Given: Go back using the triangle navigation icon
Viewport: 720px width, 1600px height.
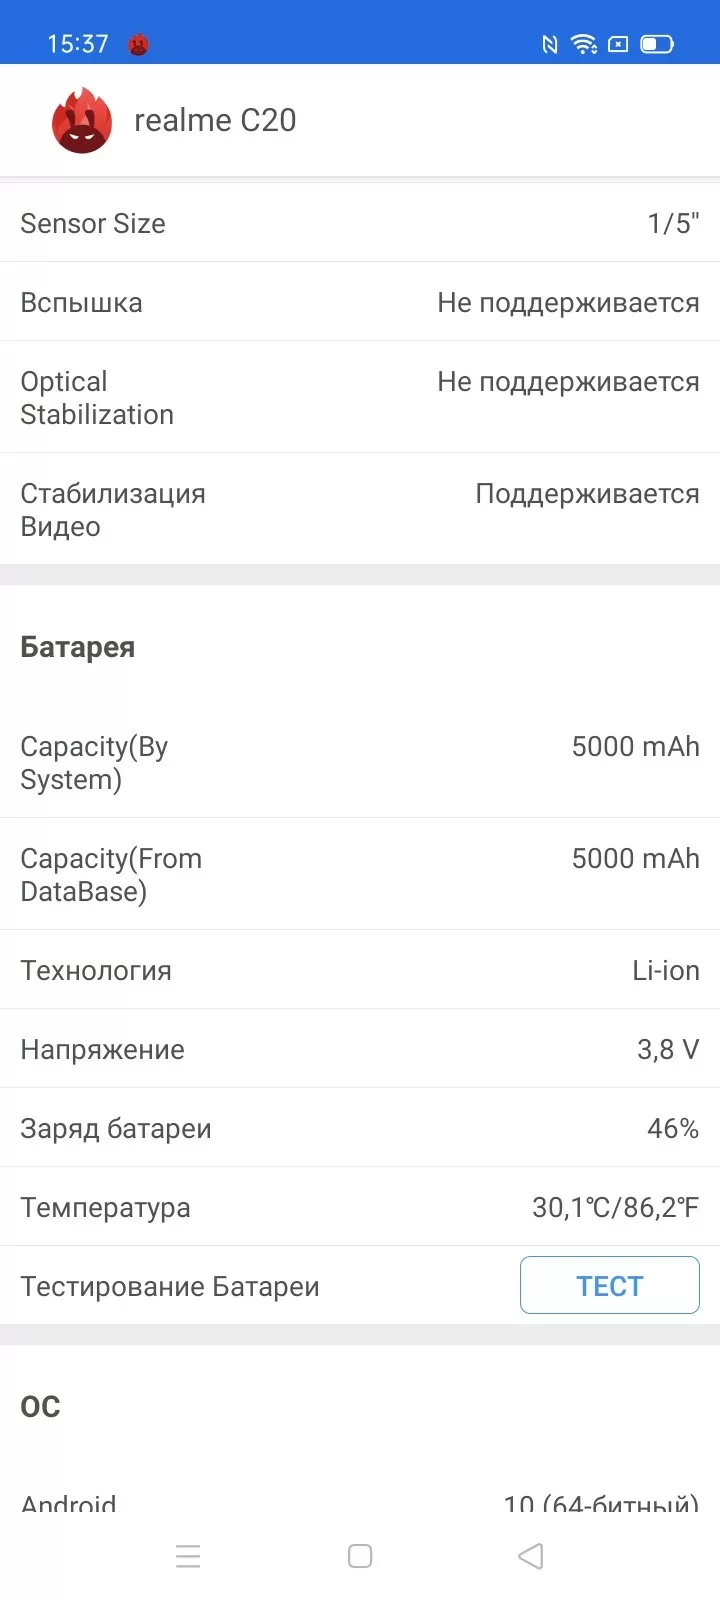Looking at the screenshot, I should (x=531, y=1556).
